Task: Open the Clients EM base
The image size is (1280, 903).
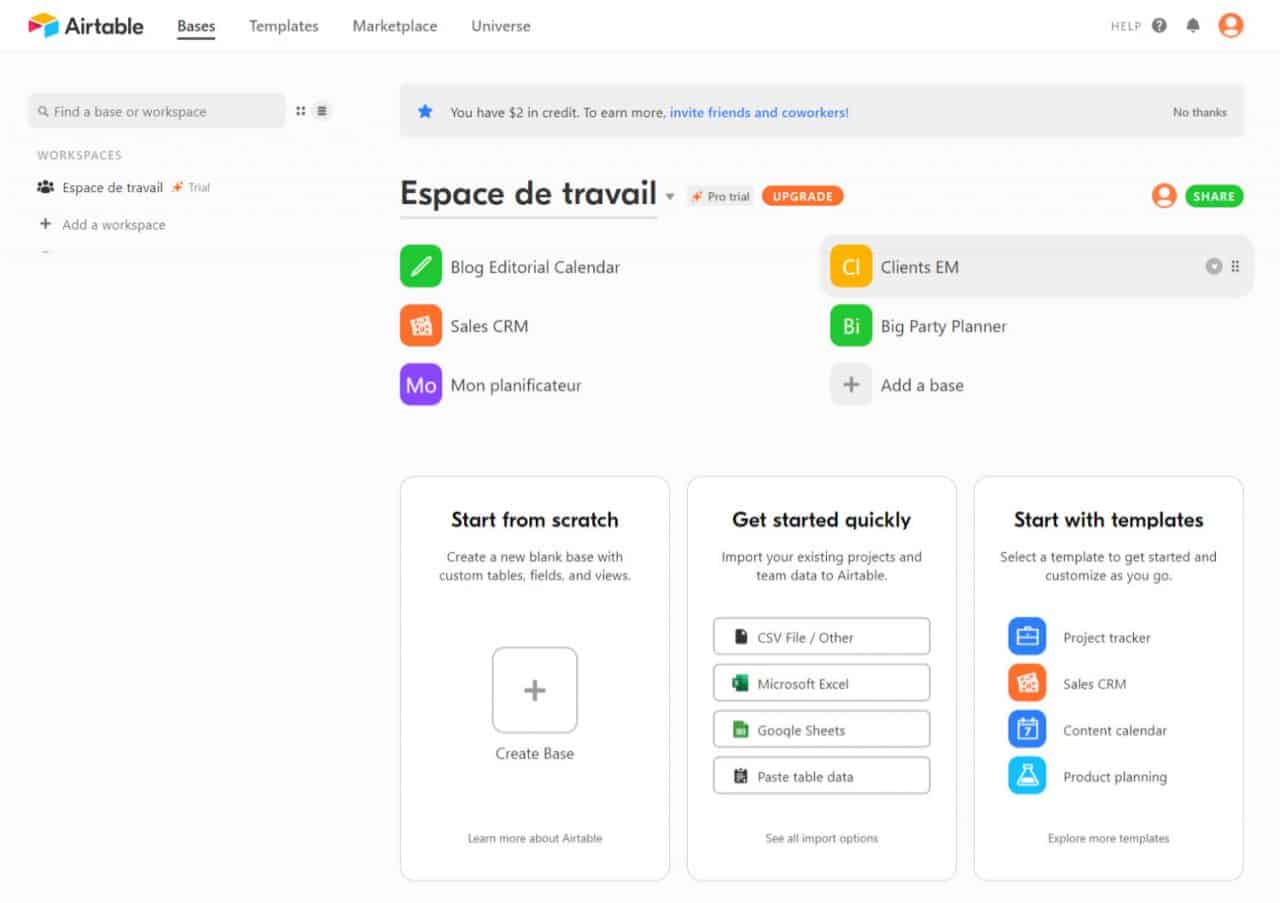Action: pos(919,267)
